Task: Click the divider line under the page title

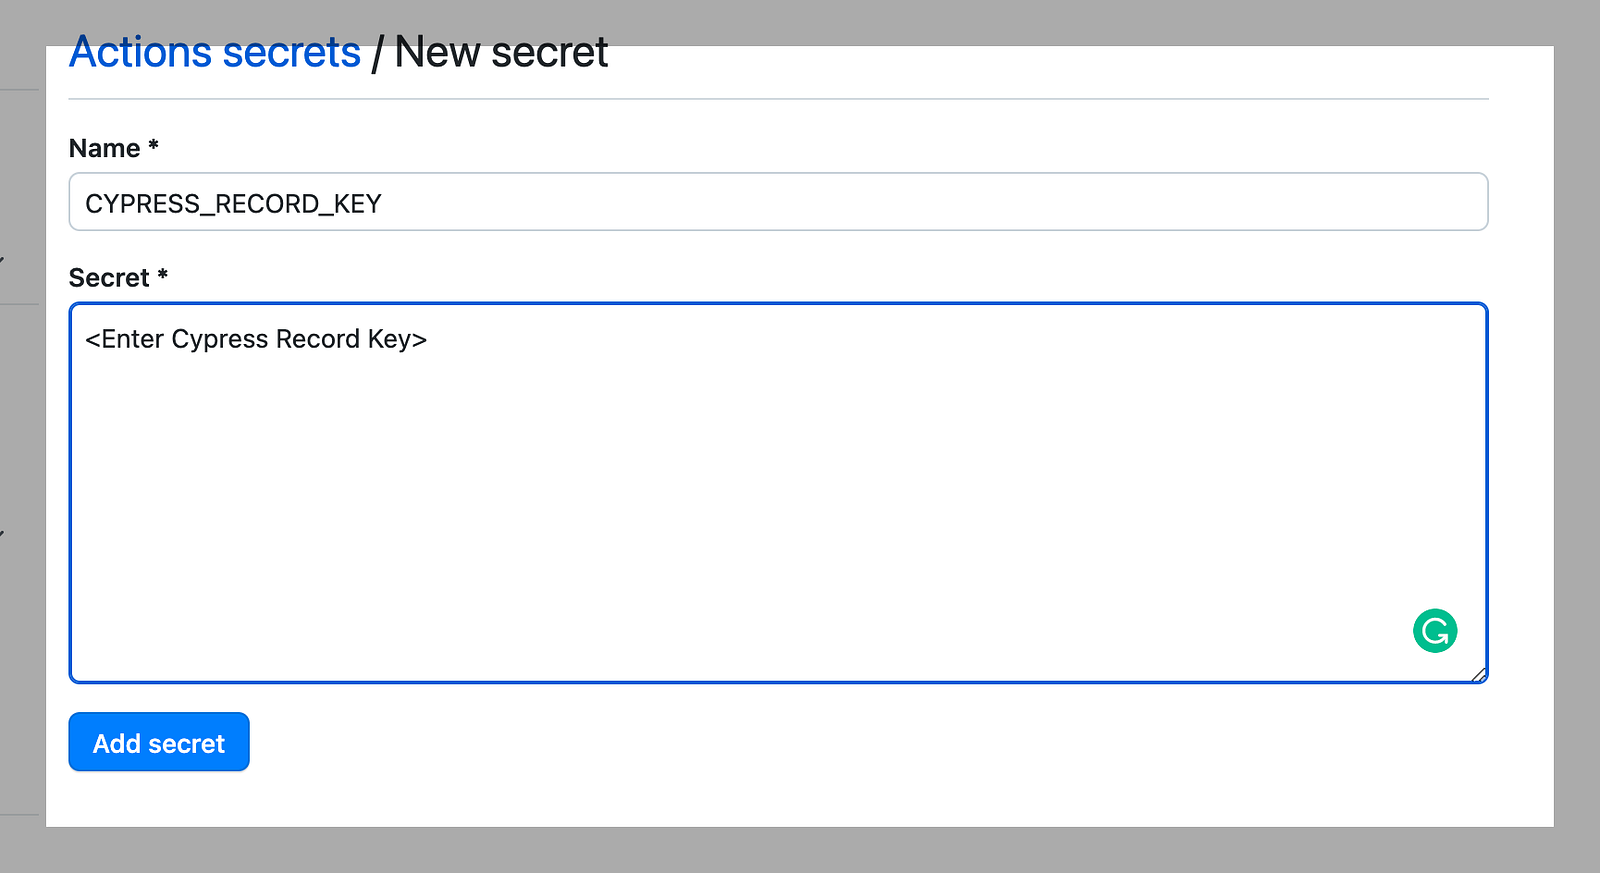Action: tap(778, 99)
